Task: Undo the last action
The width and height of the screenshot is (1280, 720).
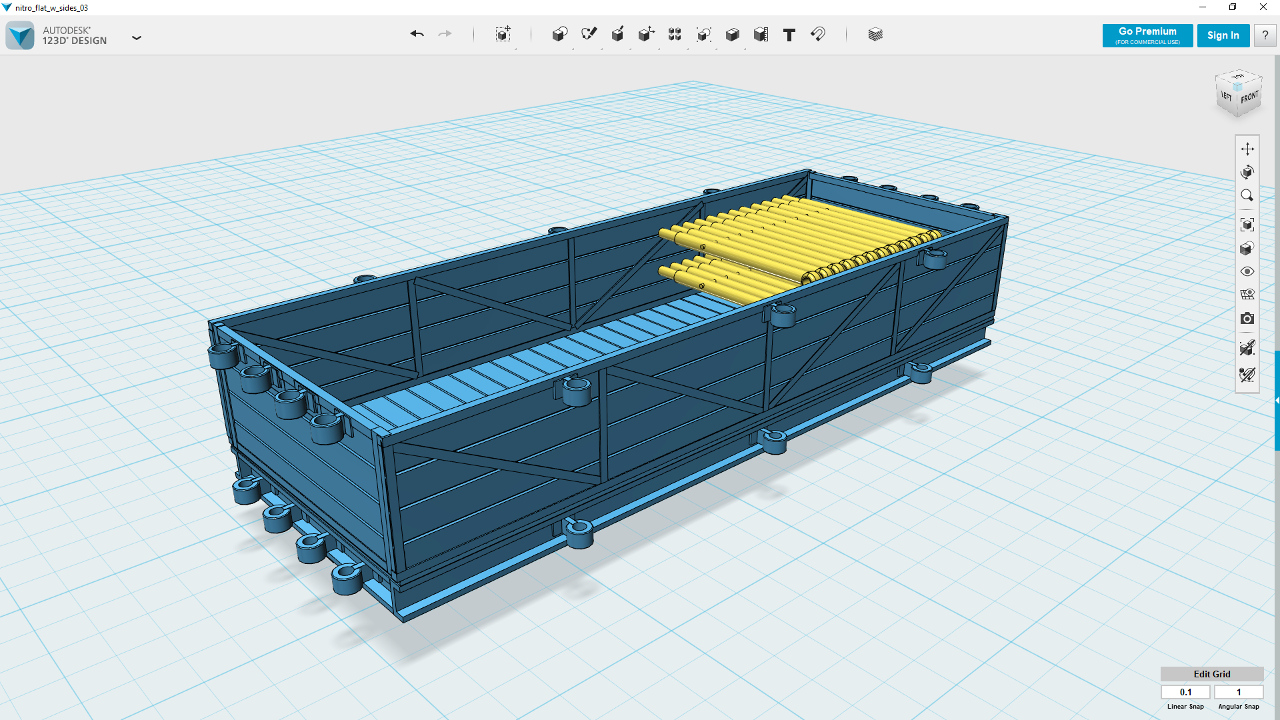Action: (417, 34)
